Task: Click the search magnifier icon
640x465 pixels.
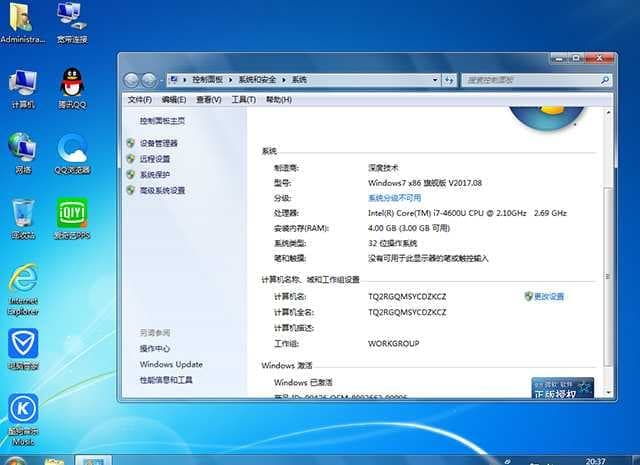Action: coord(604,80)
